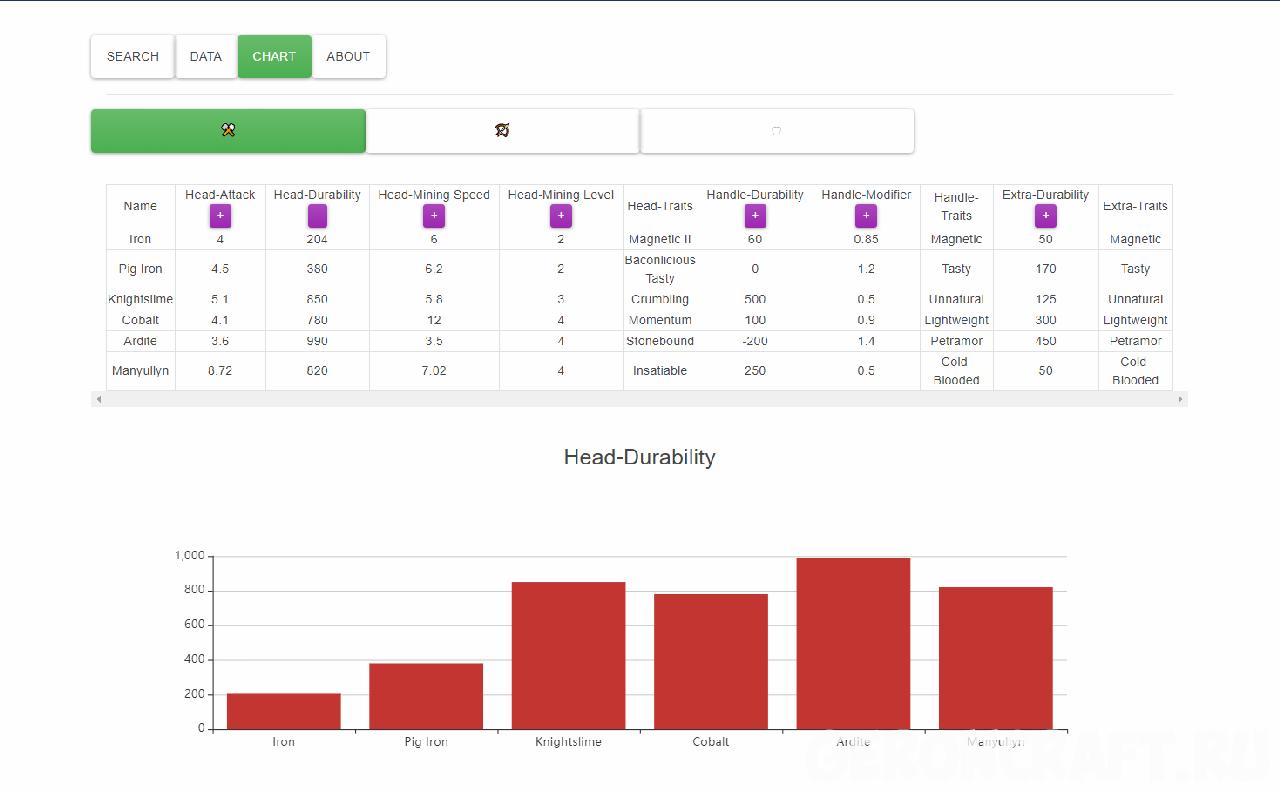Screen dimensions: 1280x793
Task: Open the DATA tab
Action: coord(206,57)
